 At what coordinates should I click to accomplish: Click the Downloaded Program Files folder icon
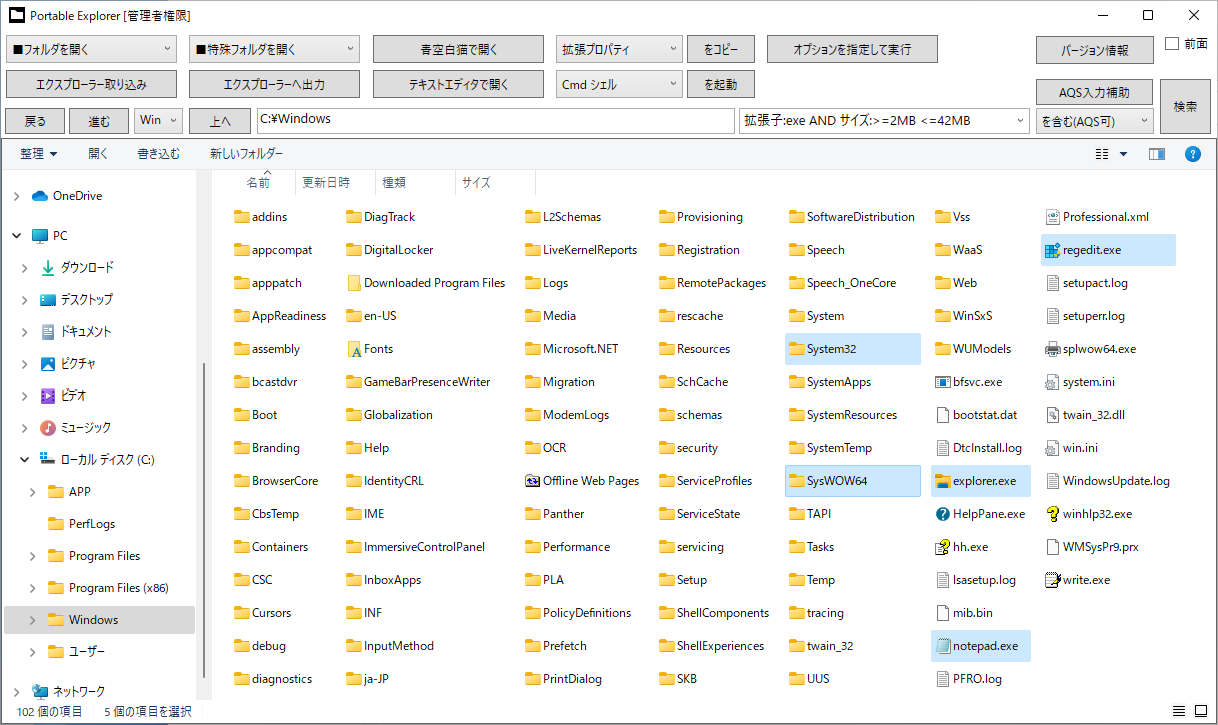point(354,283)
